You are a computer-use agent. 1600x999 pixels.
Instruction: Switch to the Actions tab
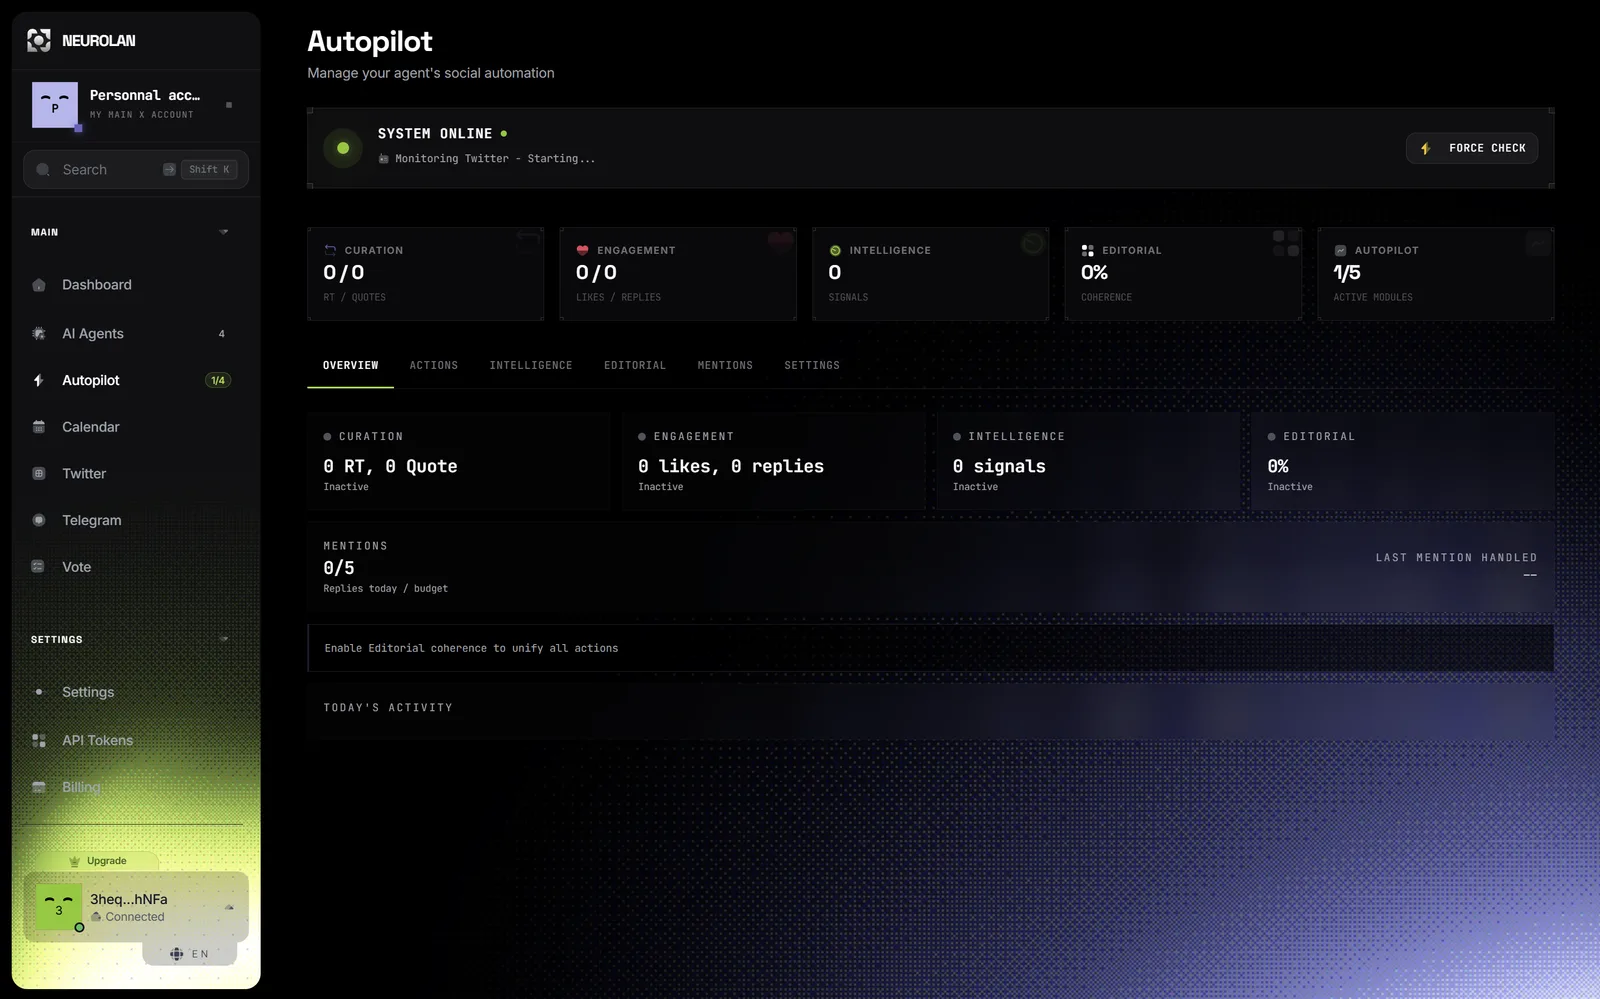(434, 366)
